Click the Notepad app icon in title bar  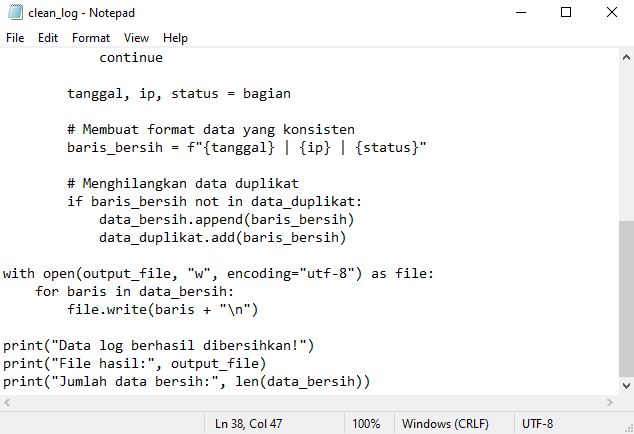15,12
